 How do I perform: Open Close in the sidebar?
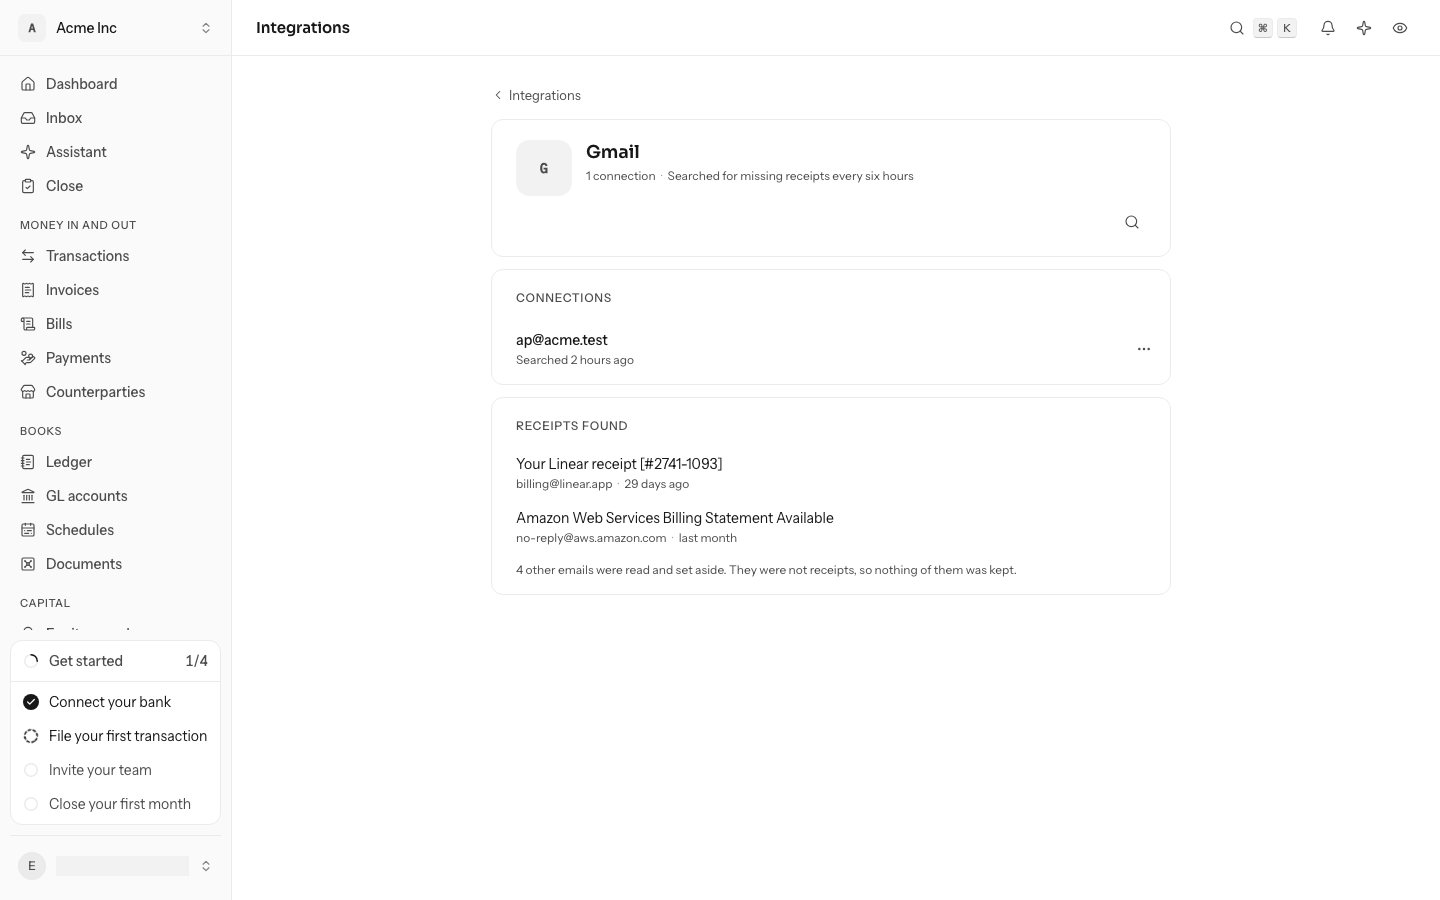(116, 186)
